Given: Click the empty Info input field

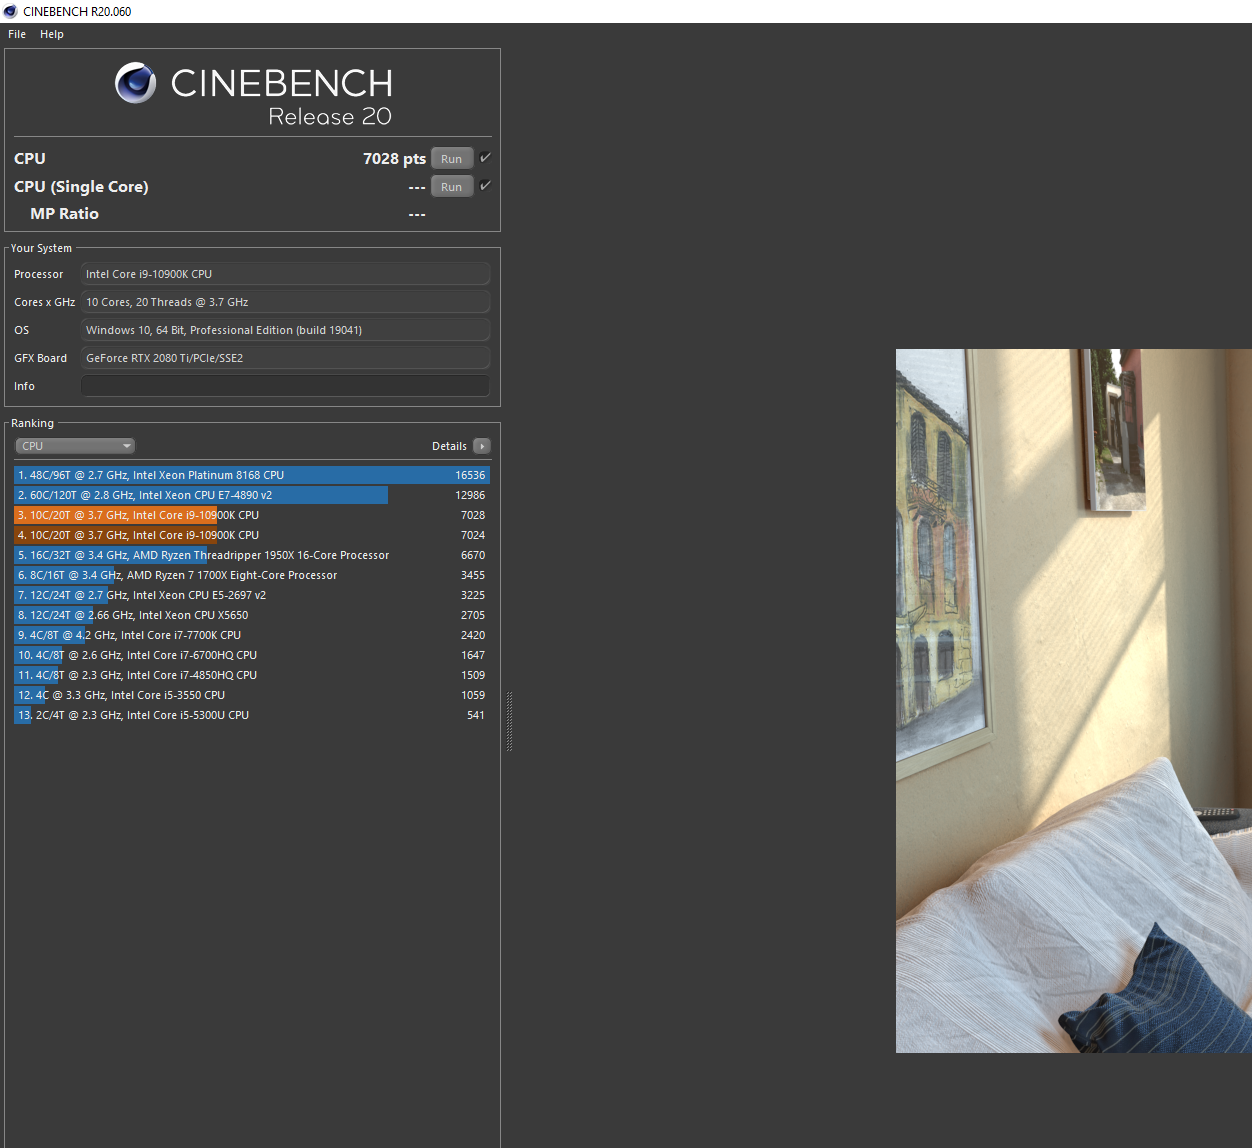Looking at the screenshot, I should click(x=285, y=386).
